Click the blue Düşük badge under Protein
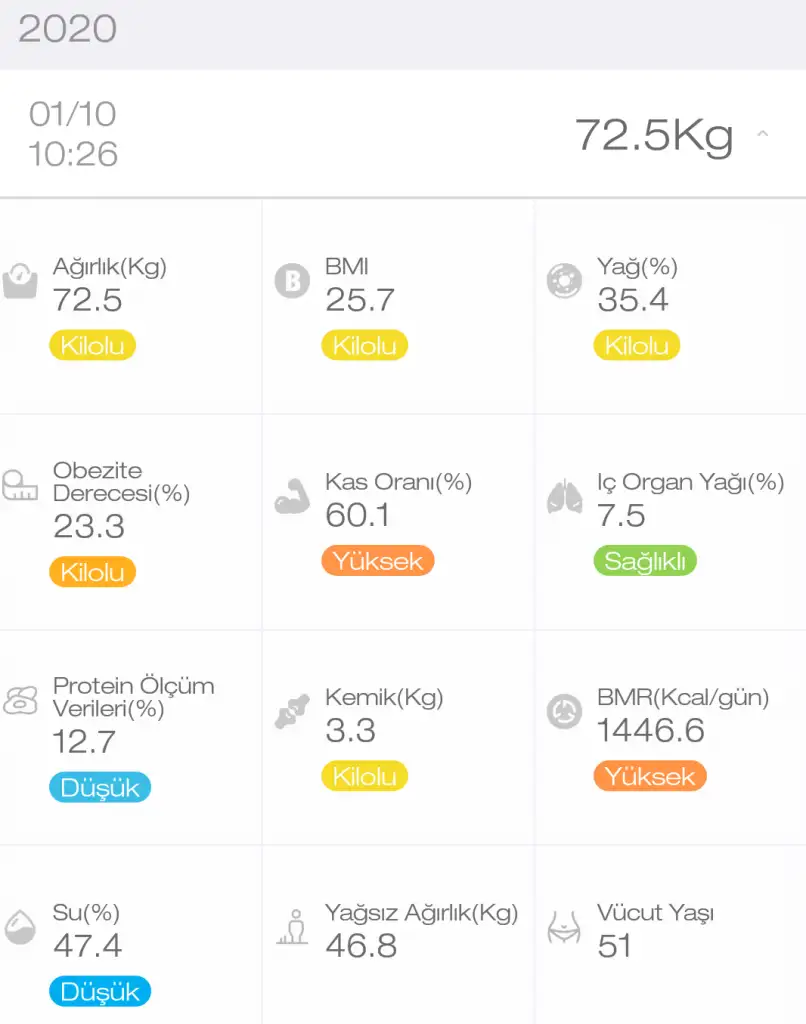 (100, 787)
